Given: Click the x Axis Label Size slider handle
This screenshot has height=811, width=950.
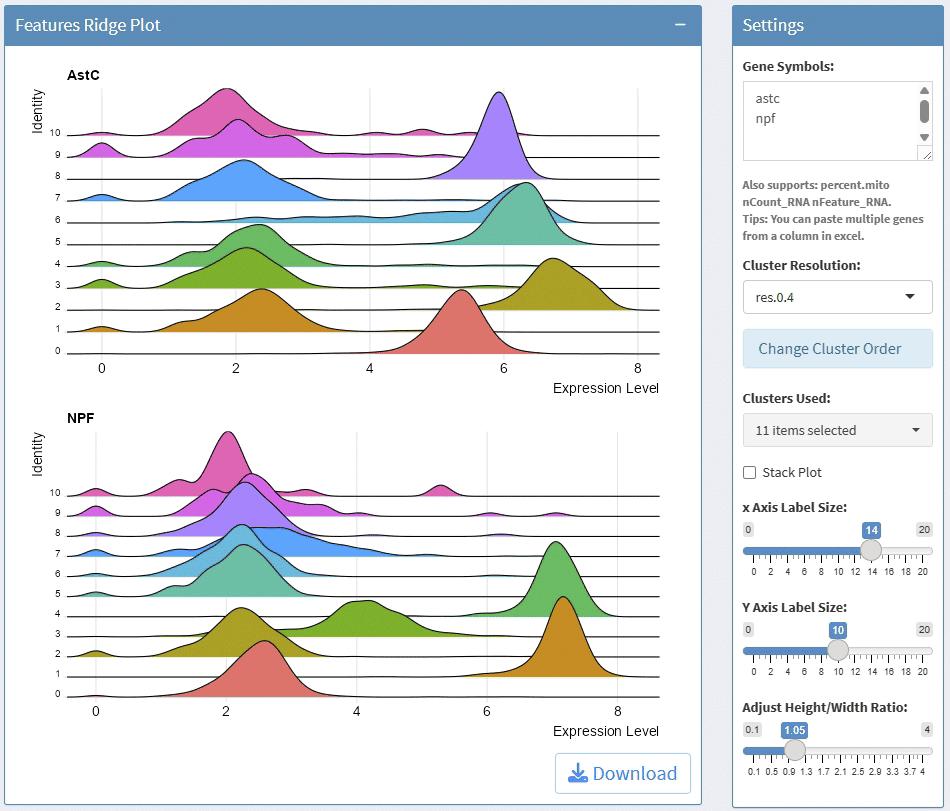Looking at the screenshot, I should click(x=871, y=550).
